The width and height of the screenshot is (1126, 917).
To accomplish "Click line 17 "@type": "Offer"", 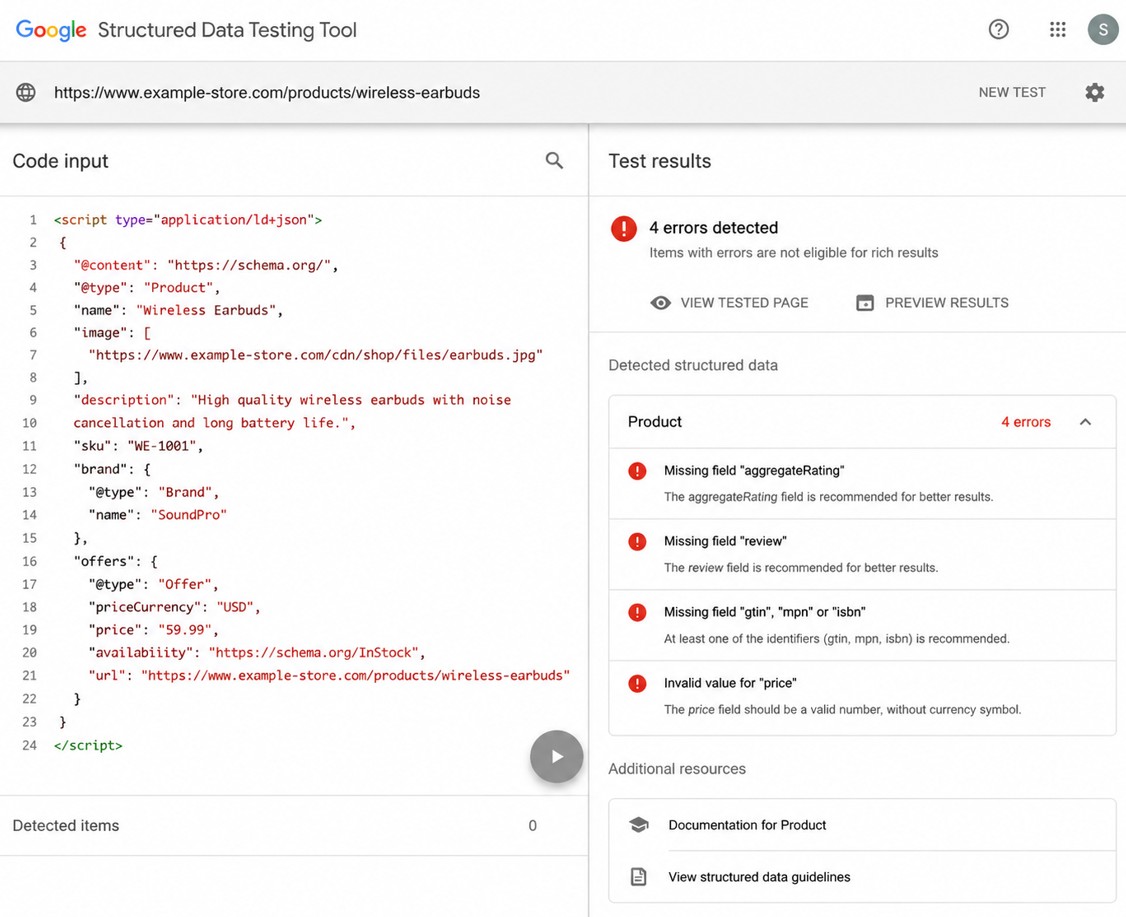I will (154, 585).
